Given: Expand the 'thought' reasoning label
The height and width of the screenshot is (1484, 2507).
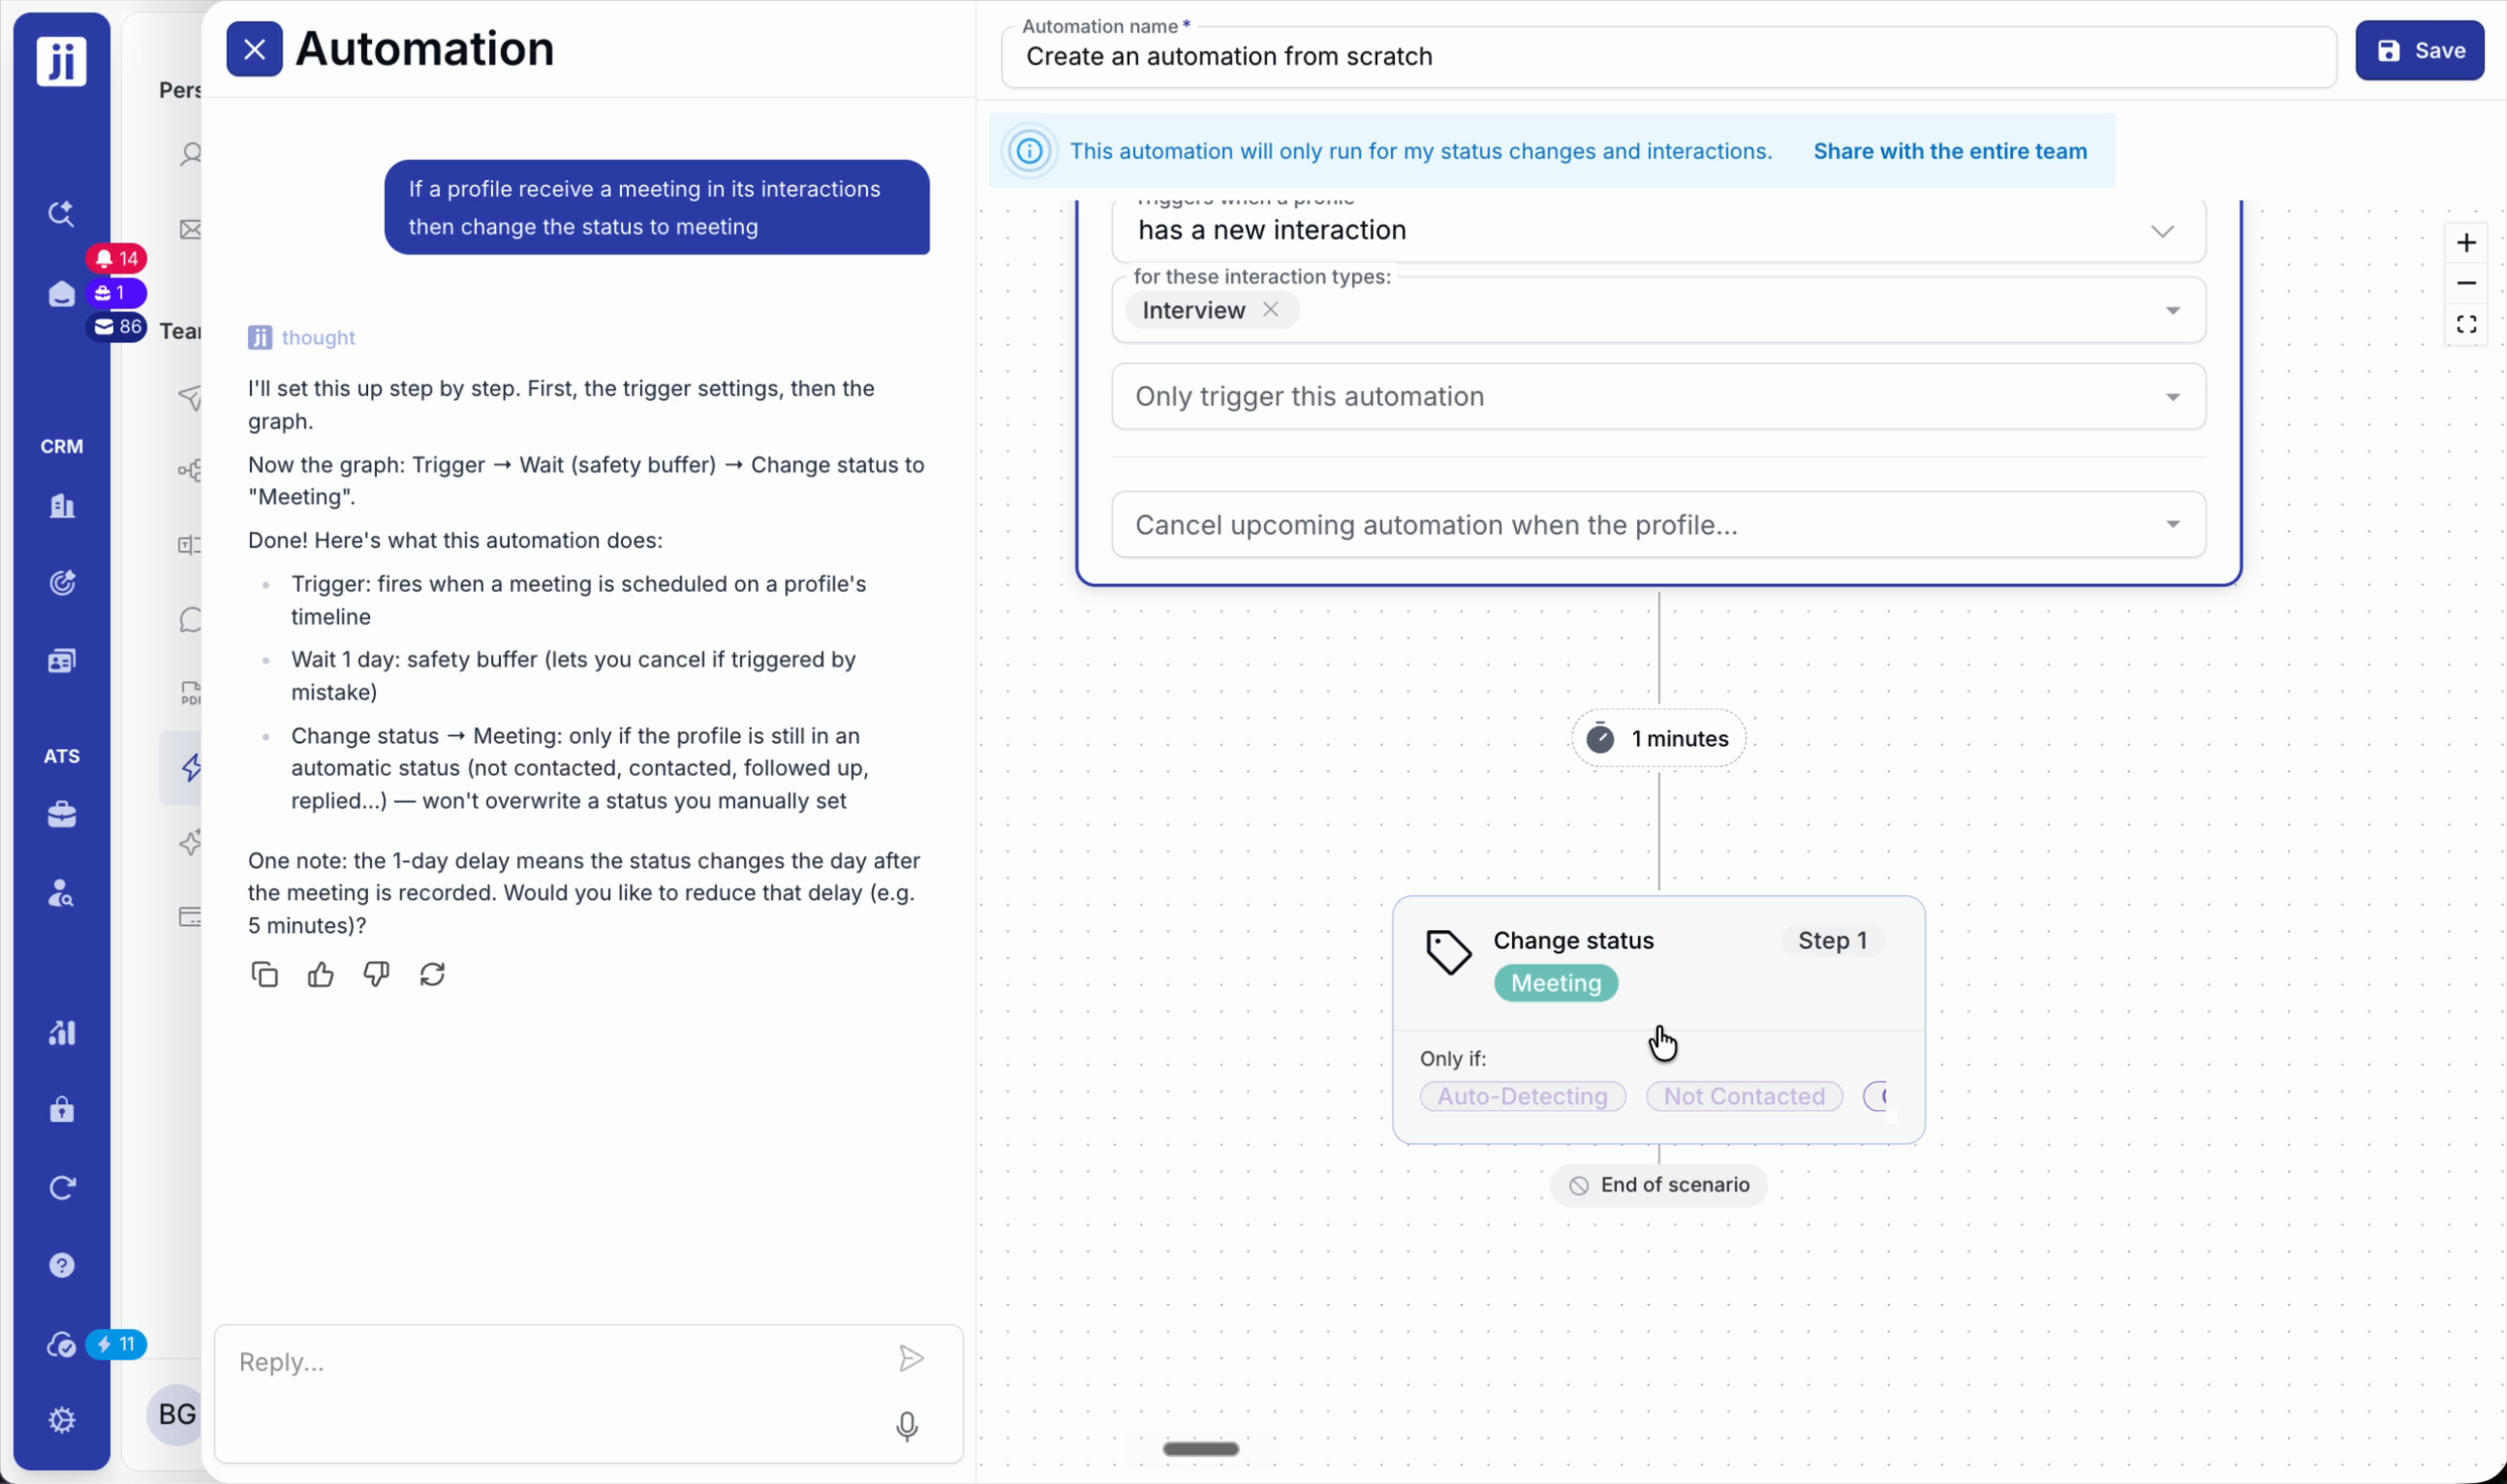Looking at the screenshot, I should [x=318, y=338].
